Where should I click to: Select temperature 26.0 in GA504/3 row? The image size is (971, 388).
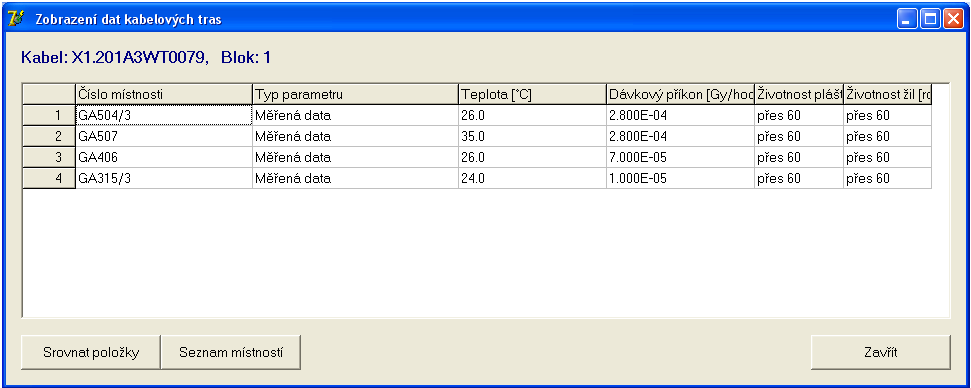[533, 115]
